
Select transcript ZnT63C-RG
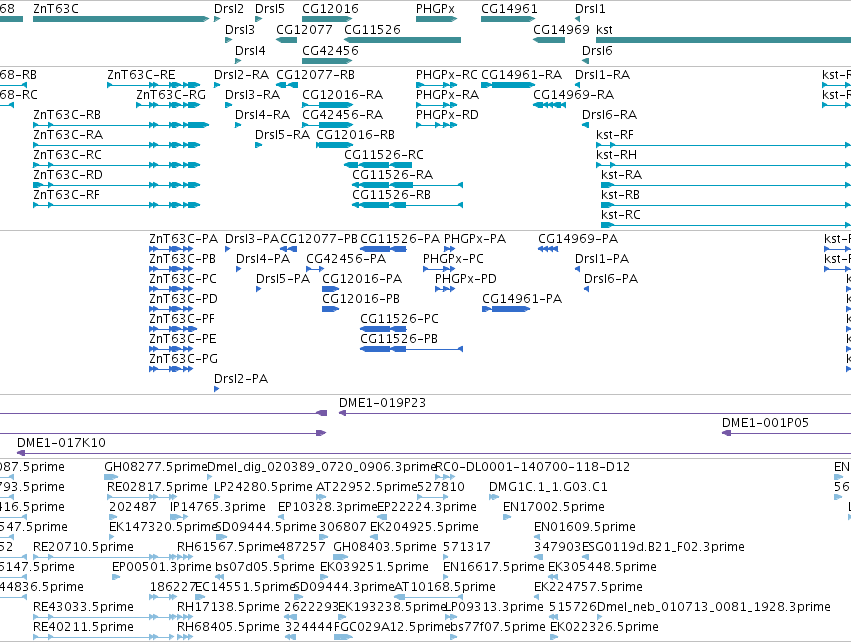click(x=171, y=94)
